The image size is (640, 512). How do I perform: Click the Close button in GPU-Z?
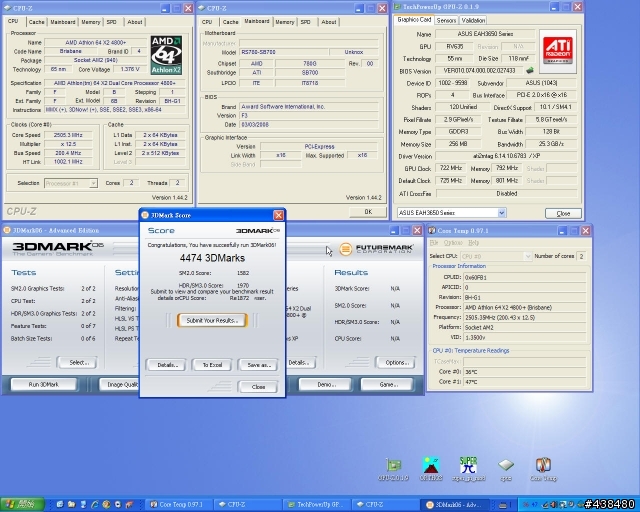563,213
